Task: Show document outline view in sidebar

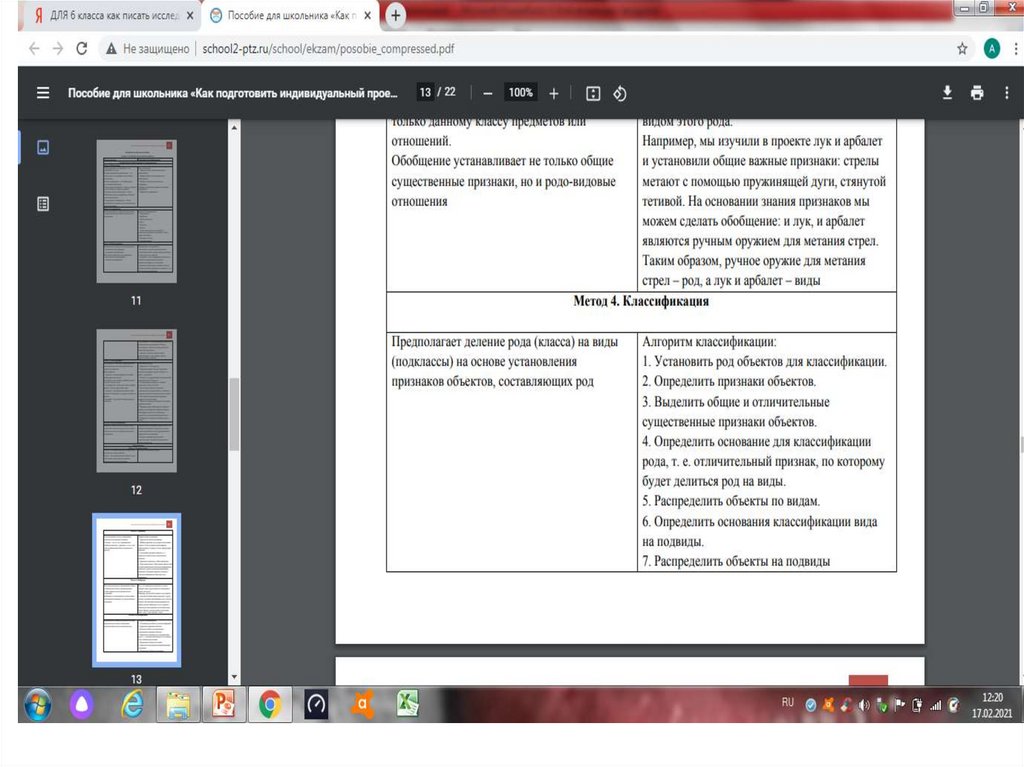Action: (43, 204)
